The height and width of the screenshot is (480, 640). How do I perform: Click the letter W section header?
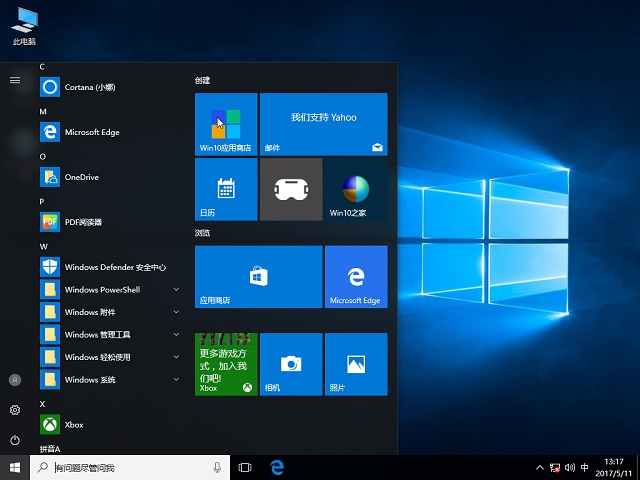[43, 247]
